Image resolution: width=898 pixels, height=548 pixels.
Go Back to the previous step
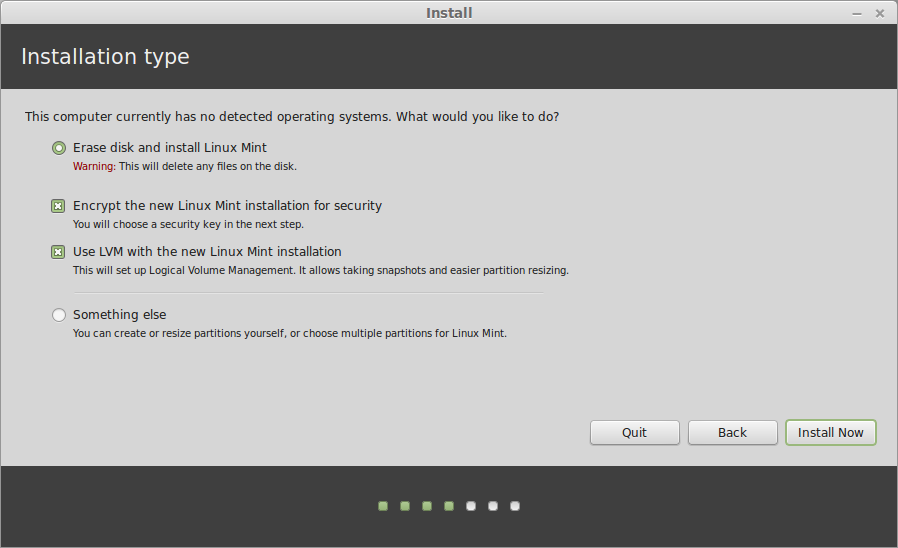pos(732,432)
